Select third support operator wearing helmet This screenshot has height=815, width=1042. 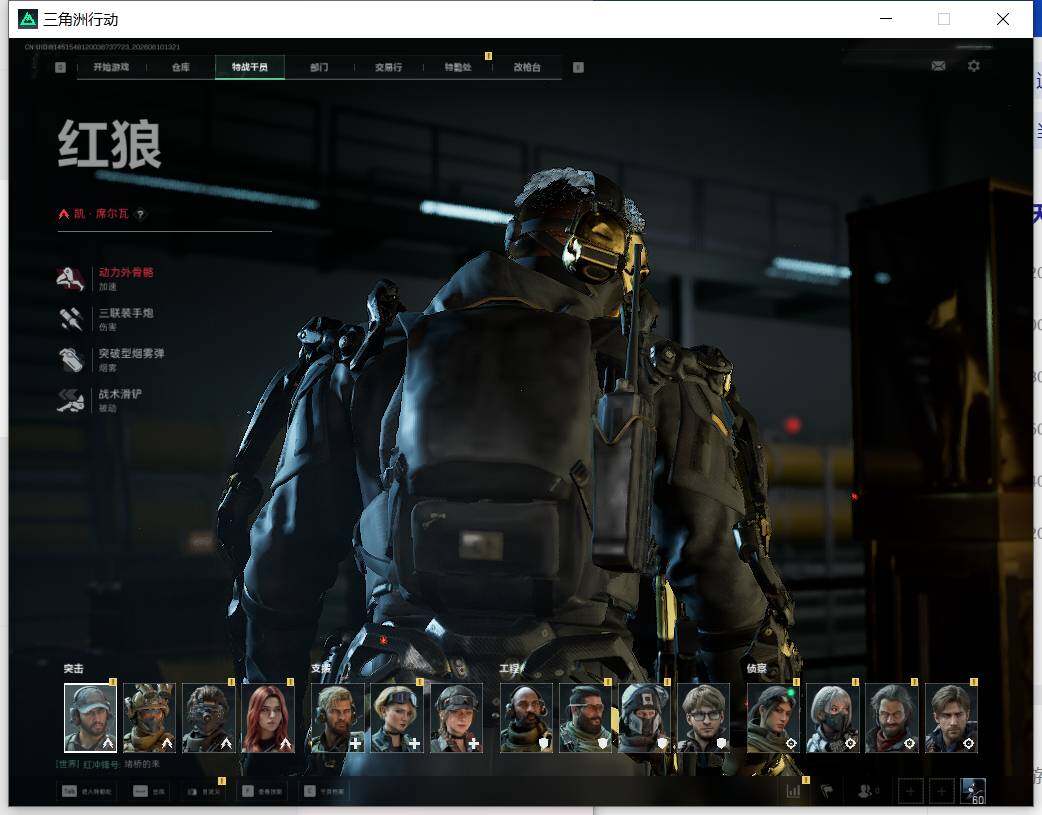click(x=456, y=718)
